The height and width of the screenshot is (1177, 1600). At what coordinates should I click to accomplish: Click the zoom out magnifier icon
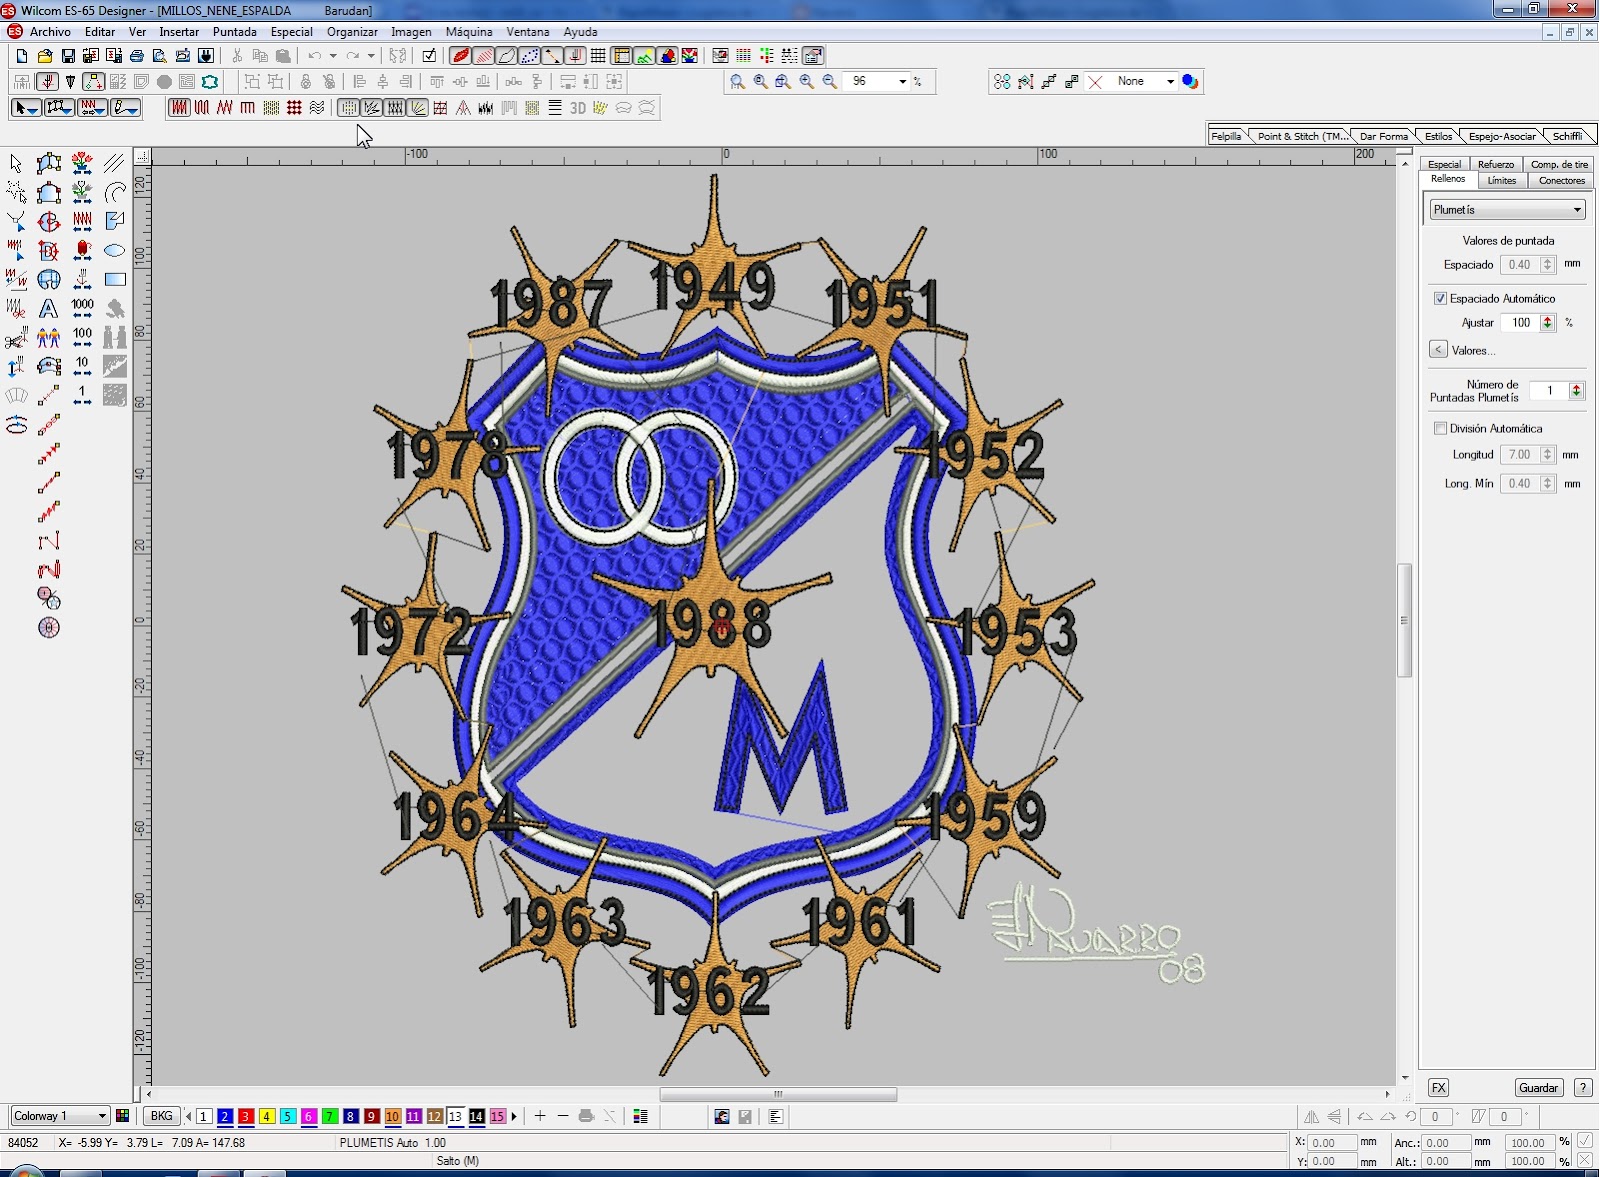830,82
